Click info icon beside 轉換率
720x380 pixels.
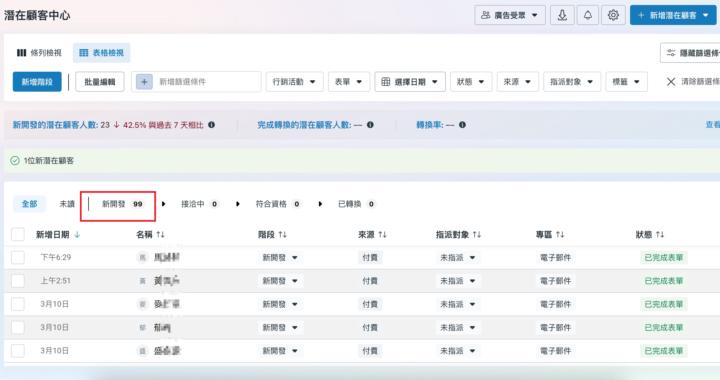click(x=462, y=125)
